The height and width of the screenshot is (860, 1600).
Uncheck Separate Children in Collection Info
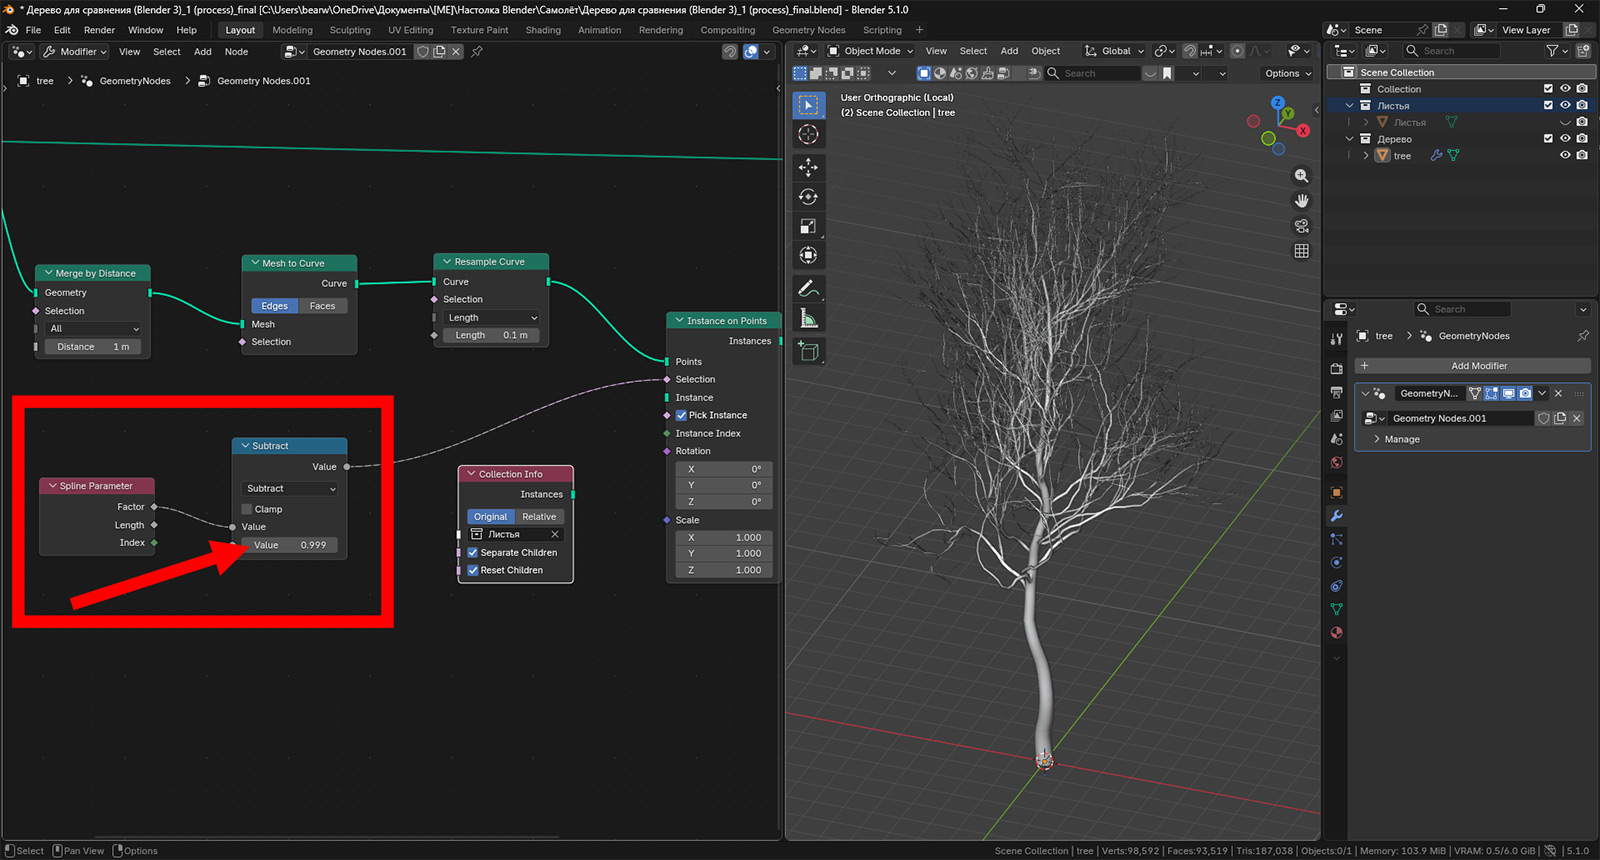pos(473,552)
